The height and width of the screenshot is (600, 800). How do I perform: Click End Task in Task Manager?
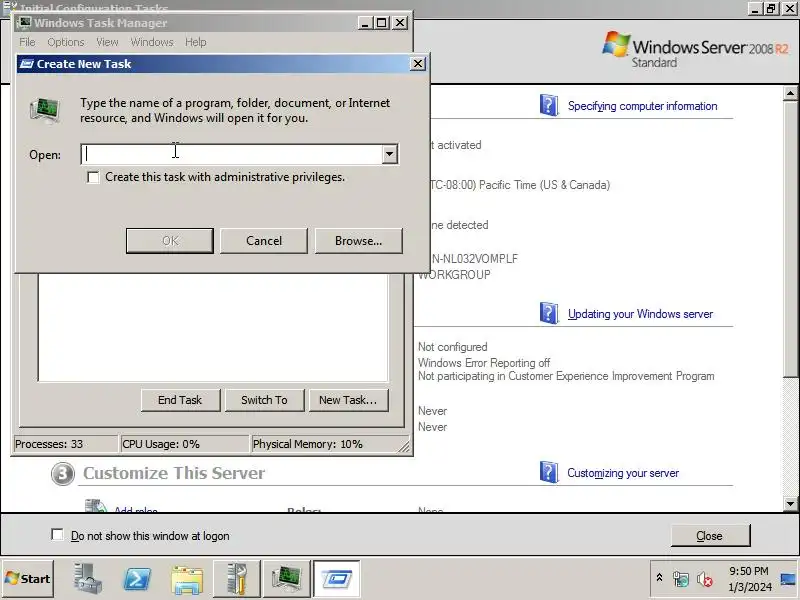180,400
